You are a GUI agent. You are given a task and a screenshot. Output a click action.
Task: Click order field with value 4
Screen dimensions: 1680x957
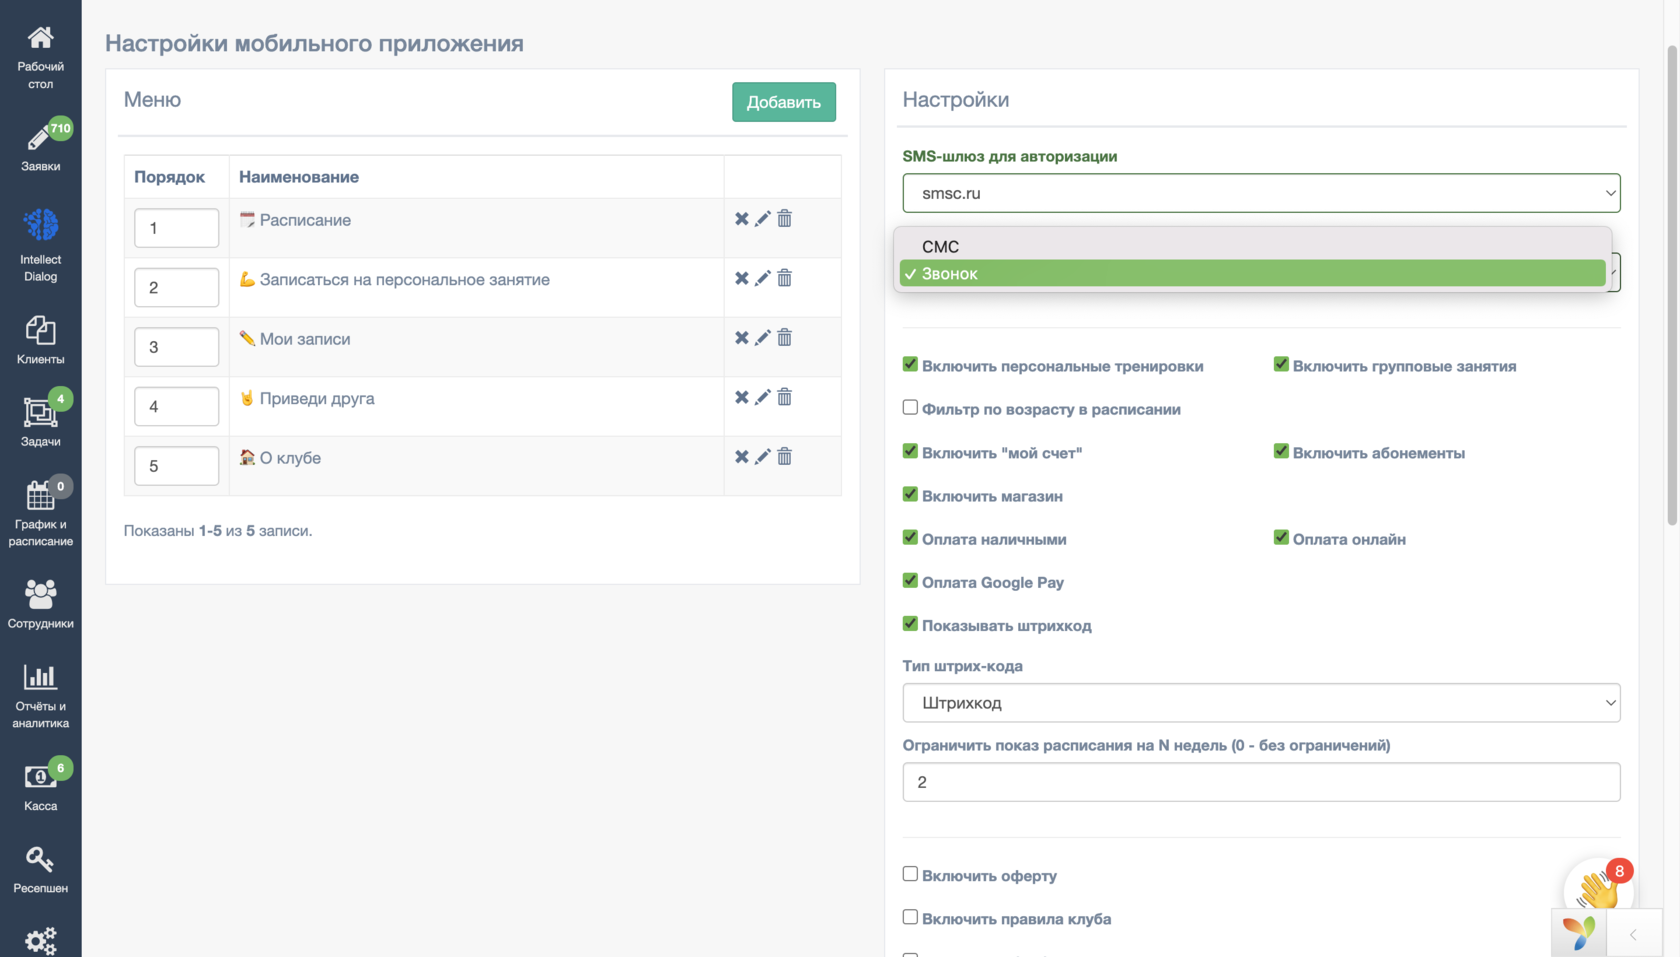[x=176, y=406]
